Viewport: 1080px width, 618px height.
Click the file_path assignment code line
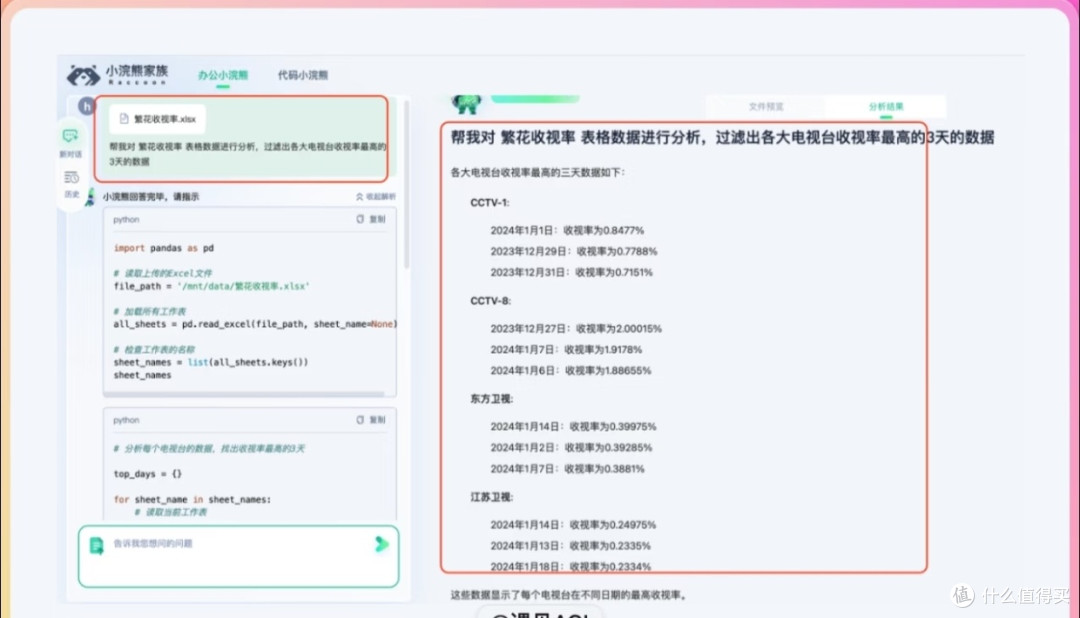211,286
